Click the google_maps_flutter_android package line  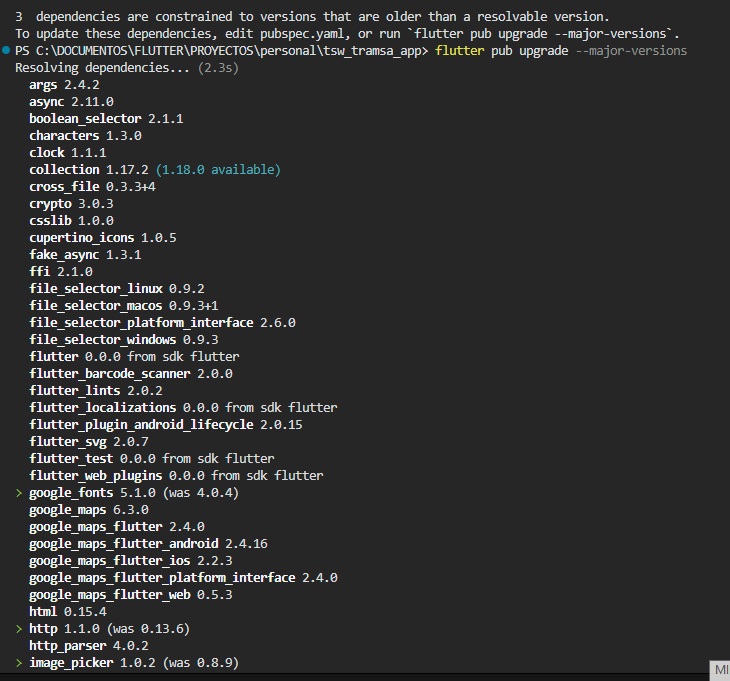point(148,544)
